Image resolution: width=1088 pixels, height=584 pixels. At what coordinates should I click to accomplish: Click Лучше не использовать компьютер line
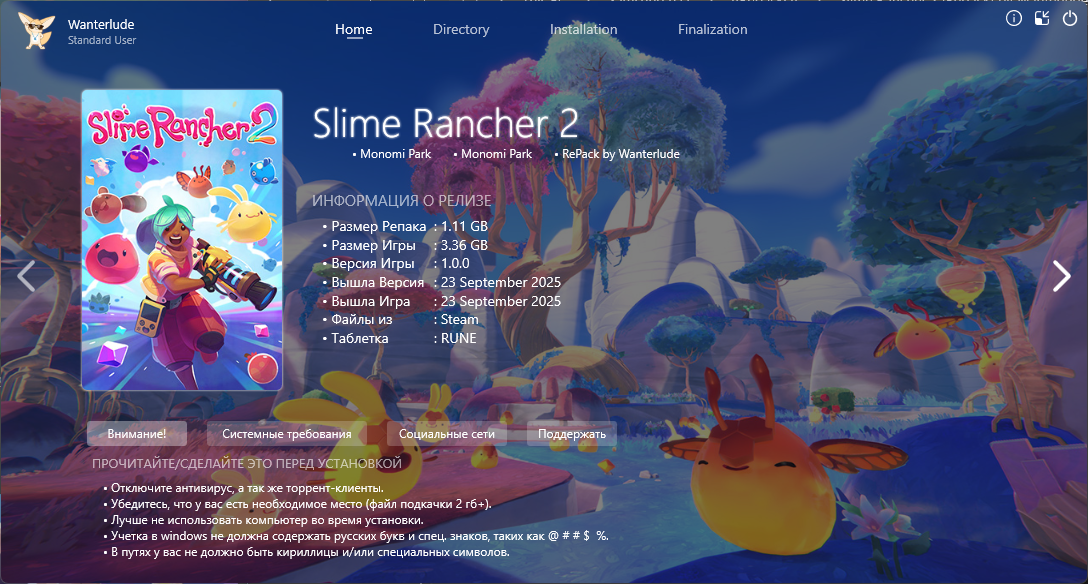tap(267, 519)
